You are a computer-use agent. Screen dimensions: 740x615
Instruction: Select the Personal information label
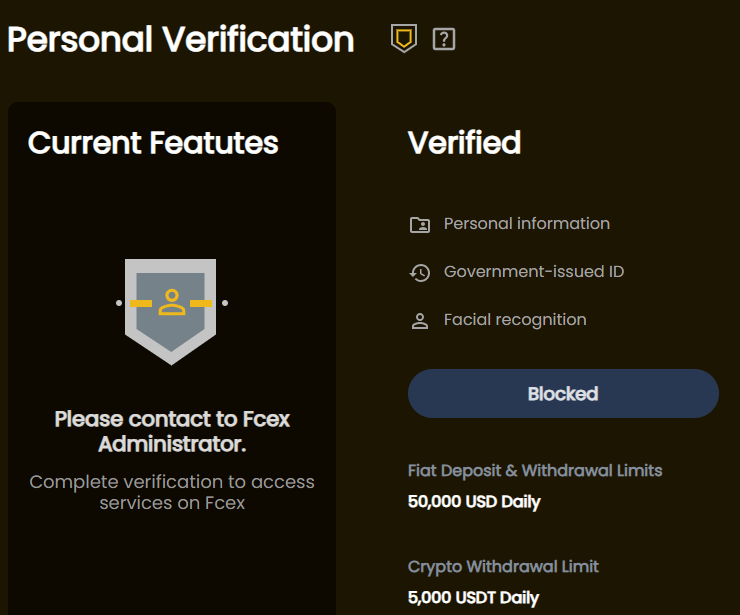click(527, 224)
